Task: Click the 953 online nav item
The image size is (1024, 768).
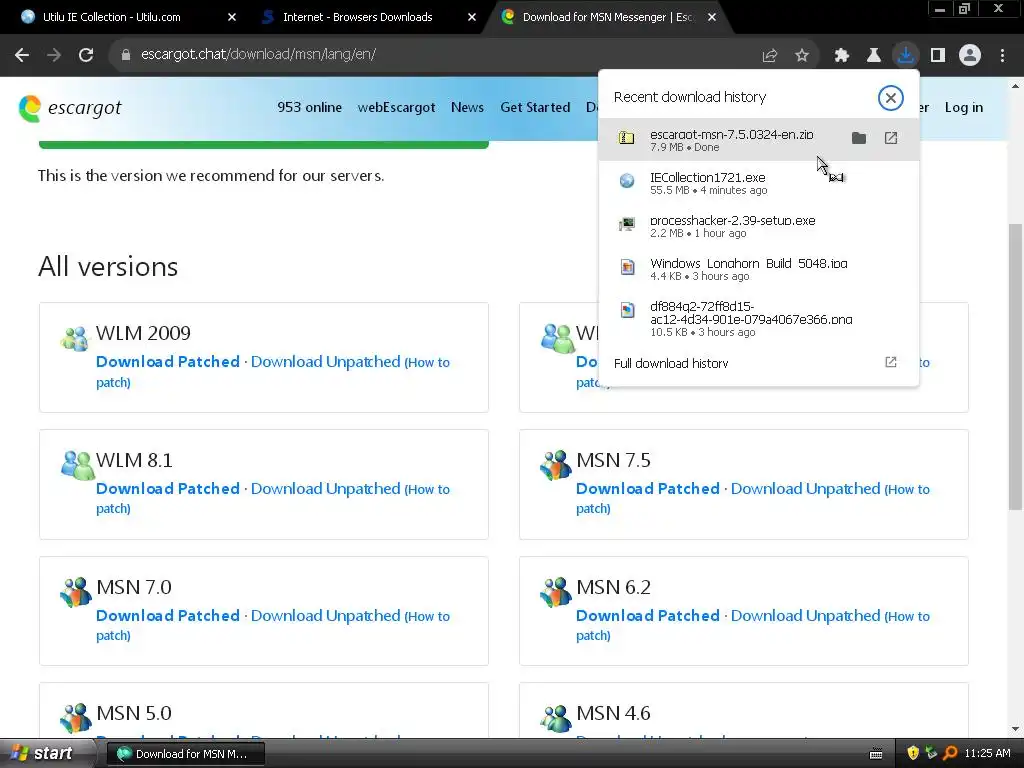Action: (310, 108)
